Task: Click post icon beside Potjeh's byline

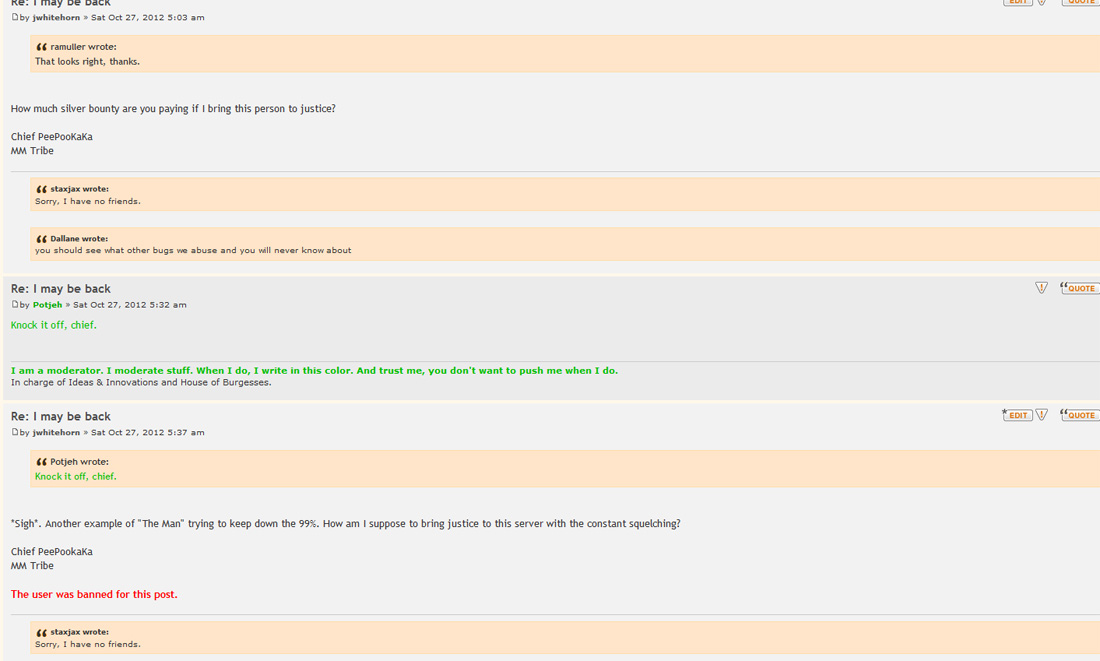Action: [x=15, y=305]
